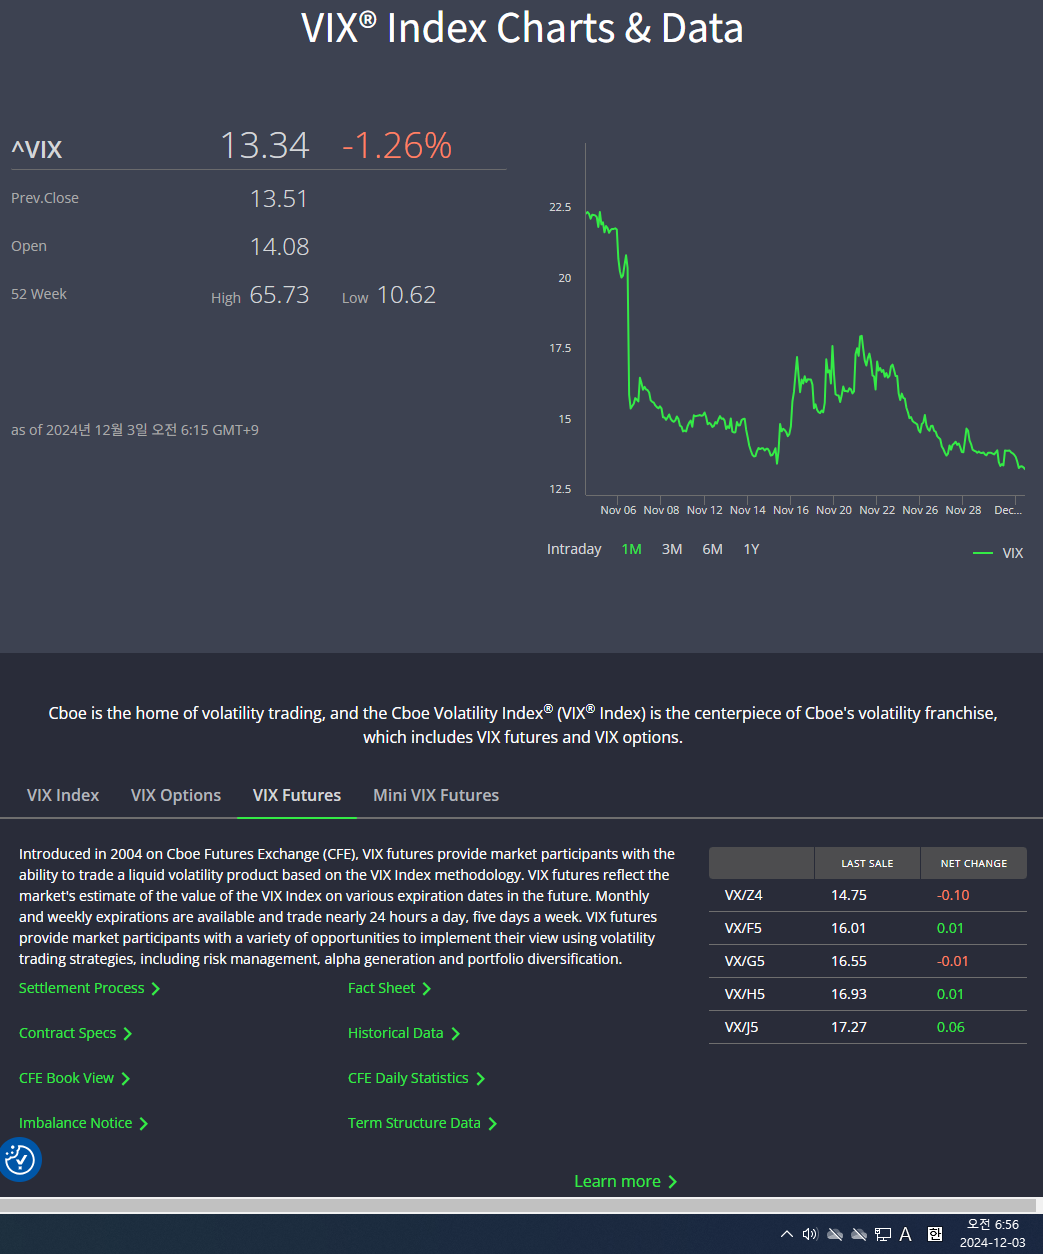Show hidden system tray icons chevron
The image size is (1043, 1254).
(x=786, y=1234)
